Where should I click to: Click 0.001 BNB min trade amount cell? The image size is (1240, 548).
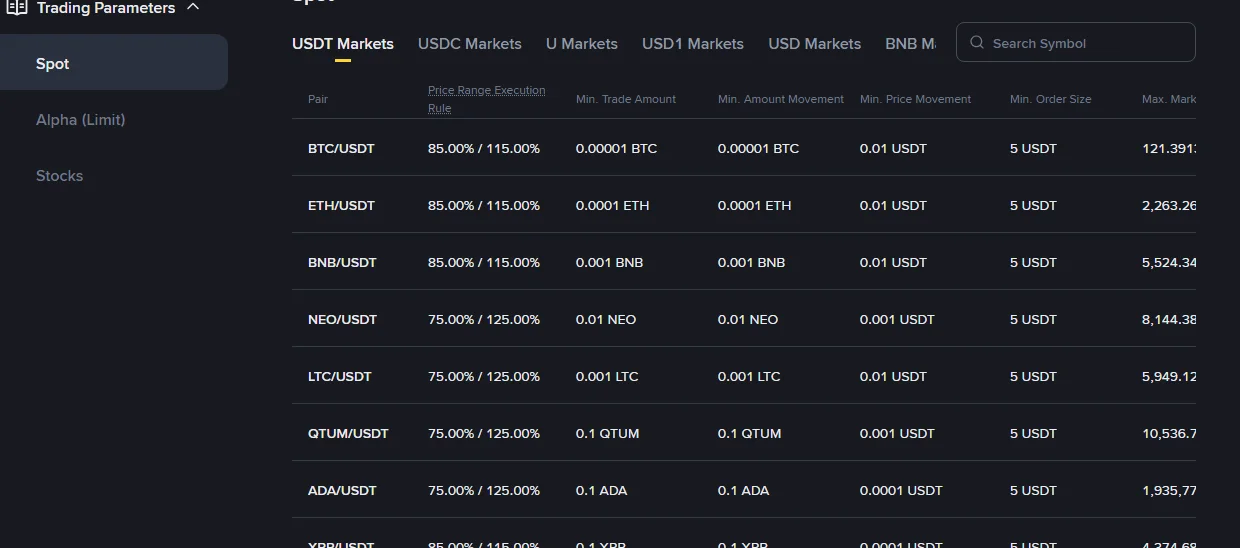pyautogui.click(x=609, y=262)
